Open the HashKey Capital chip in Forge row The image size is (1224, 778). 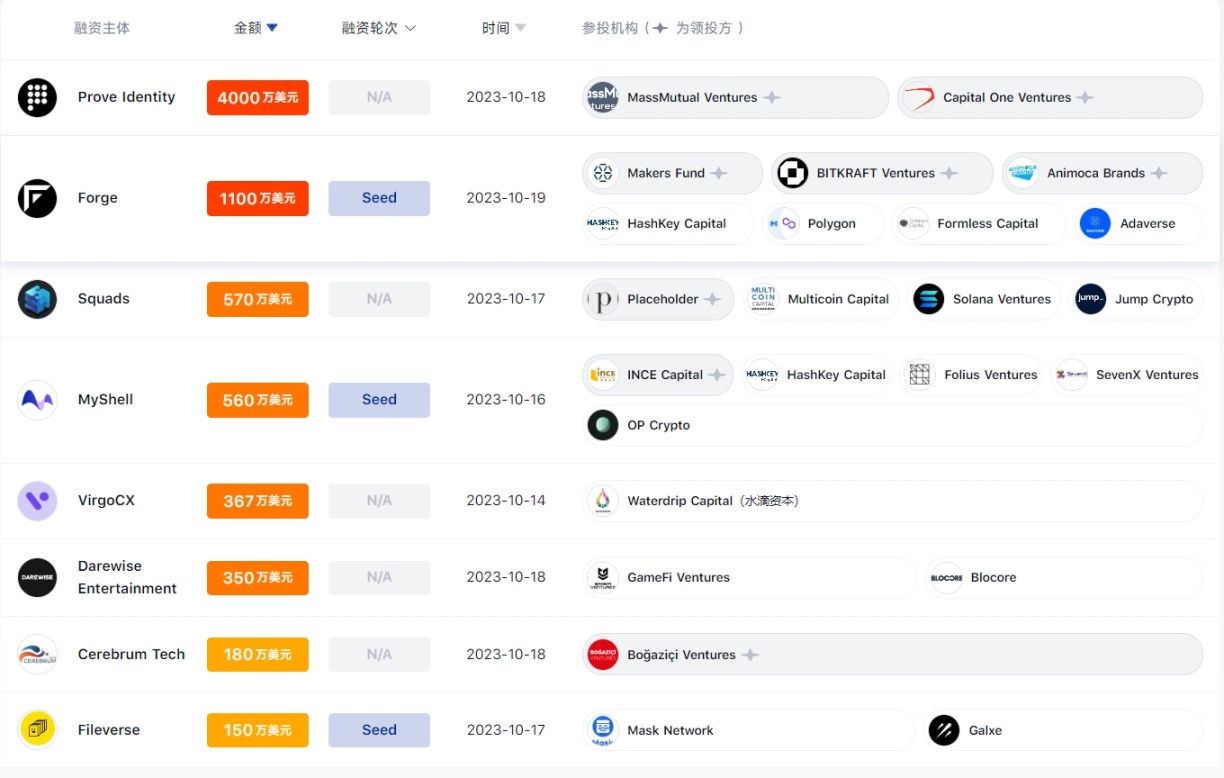(668, 224)
